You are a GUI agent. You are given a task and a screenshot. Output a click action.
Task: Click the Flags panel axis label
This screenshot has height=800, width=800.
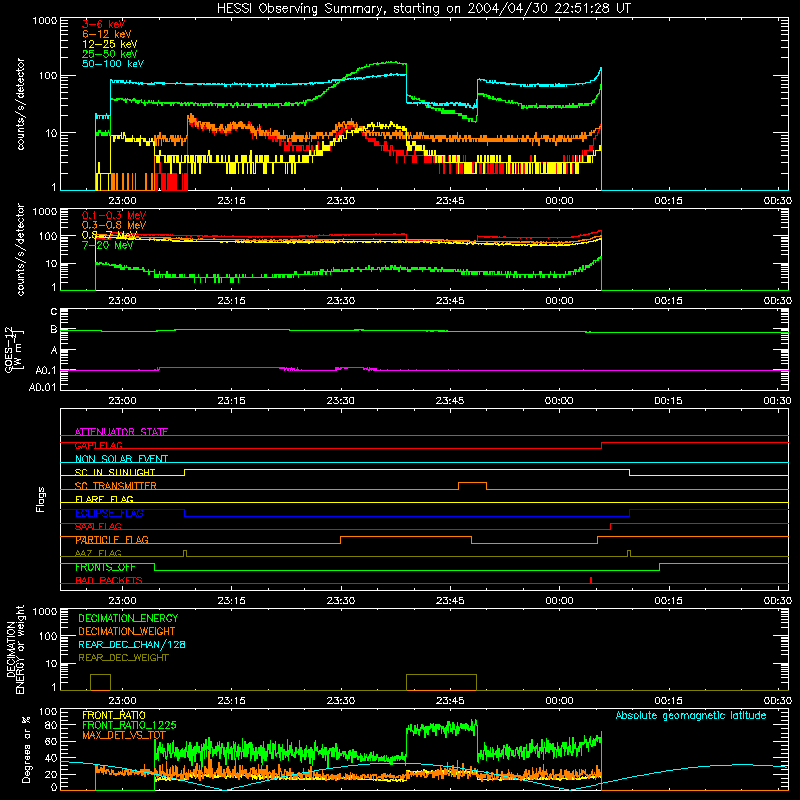[41, 499]
